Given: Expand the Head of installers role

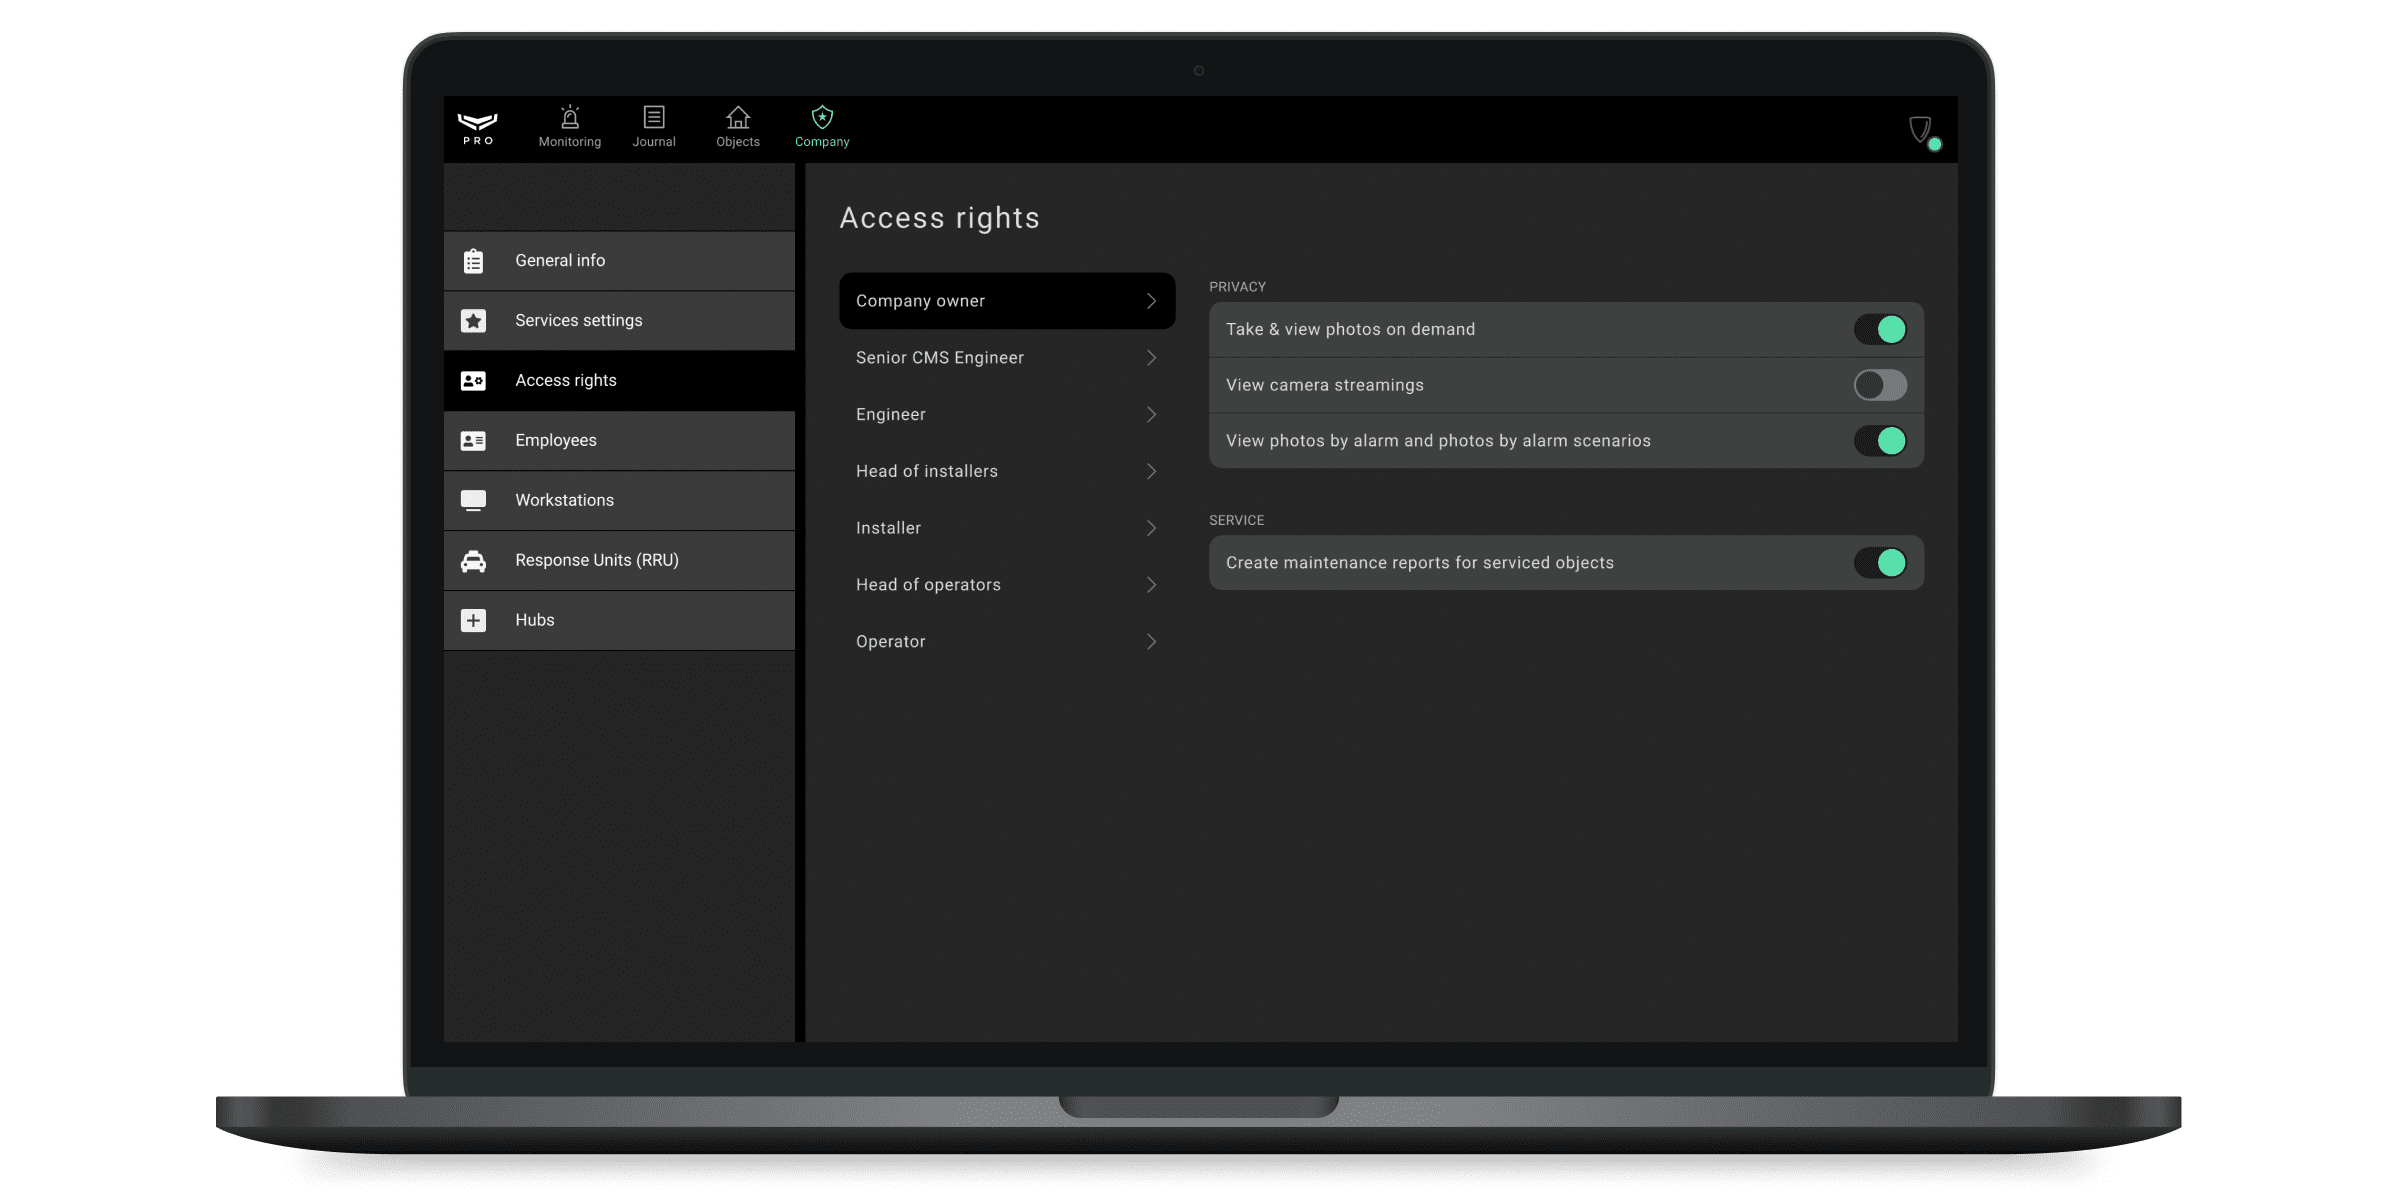Looking at the screenshot, I should (x=1006, y=471).
